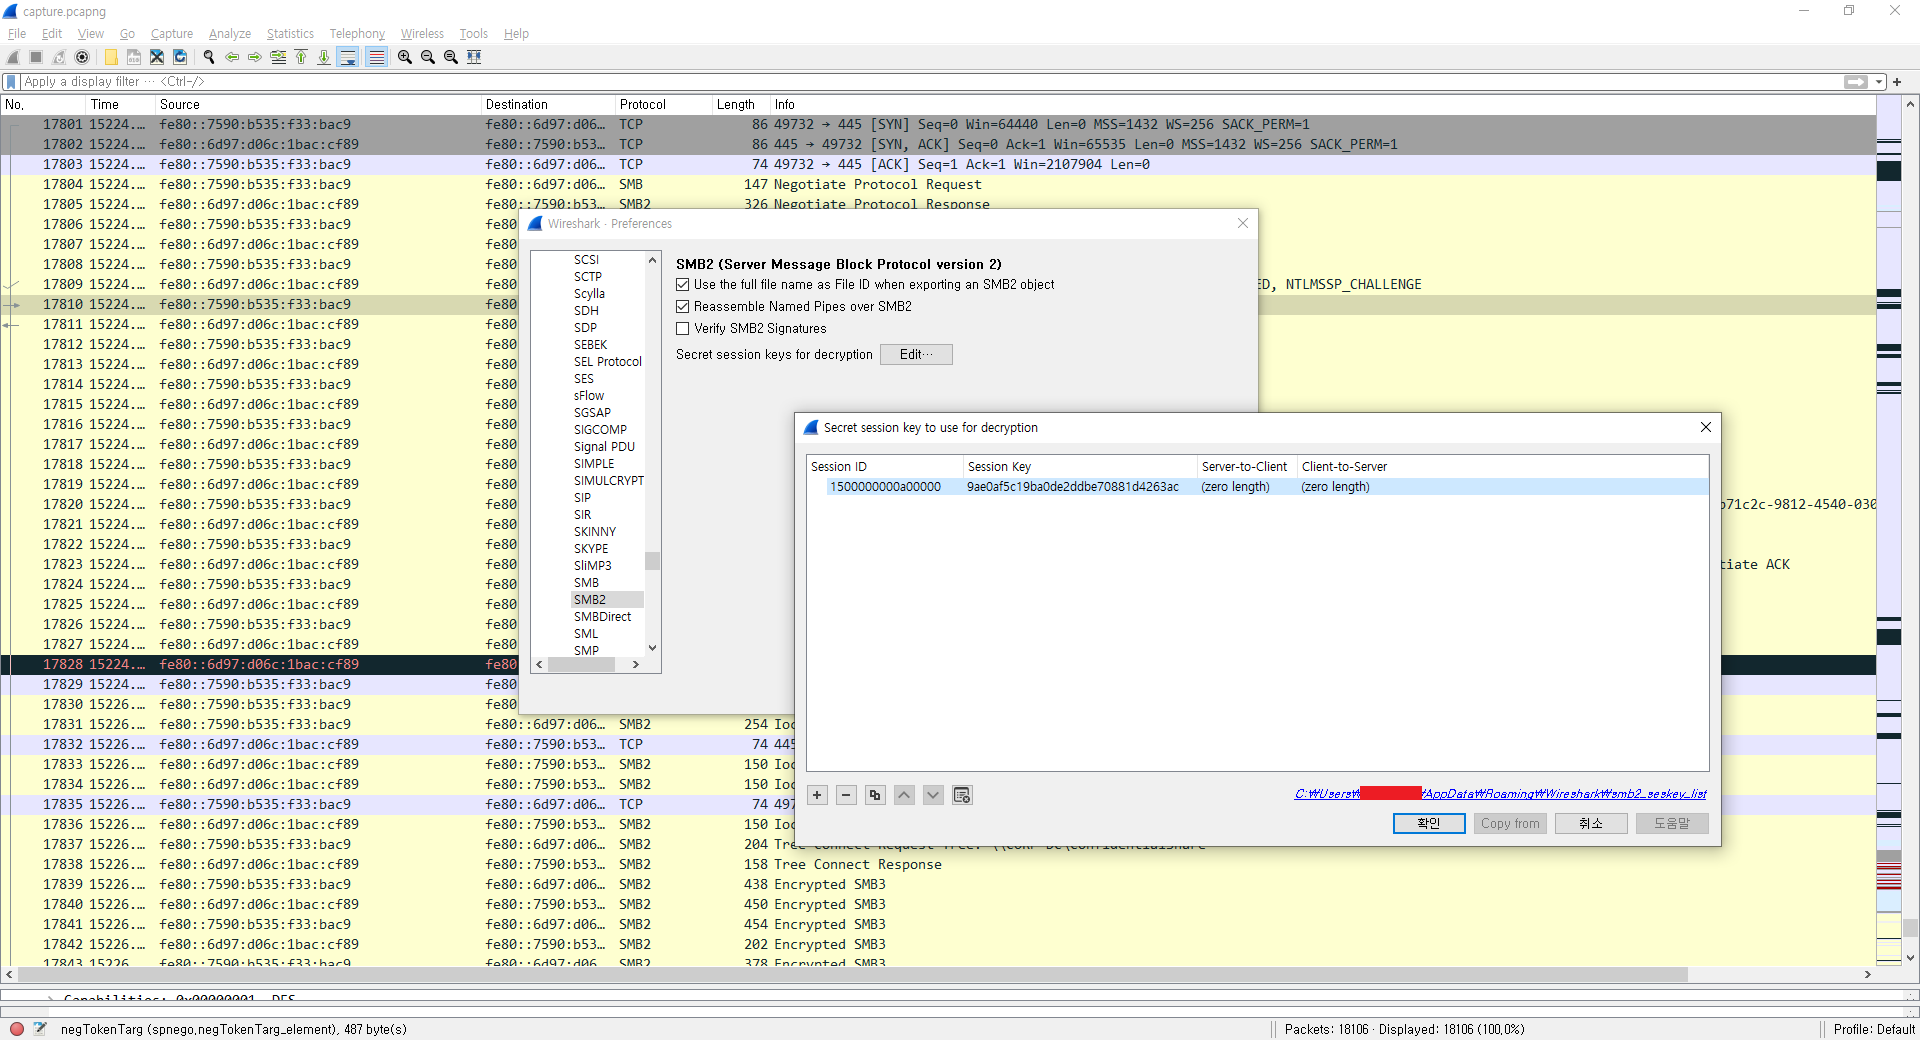The width and height of the screenshot is (1920, 1040).
Task: Zoom out the main window text
Action: 428,57
